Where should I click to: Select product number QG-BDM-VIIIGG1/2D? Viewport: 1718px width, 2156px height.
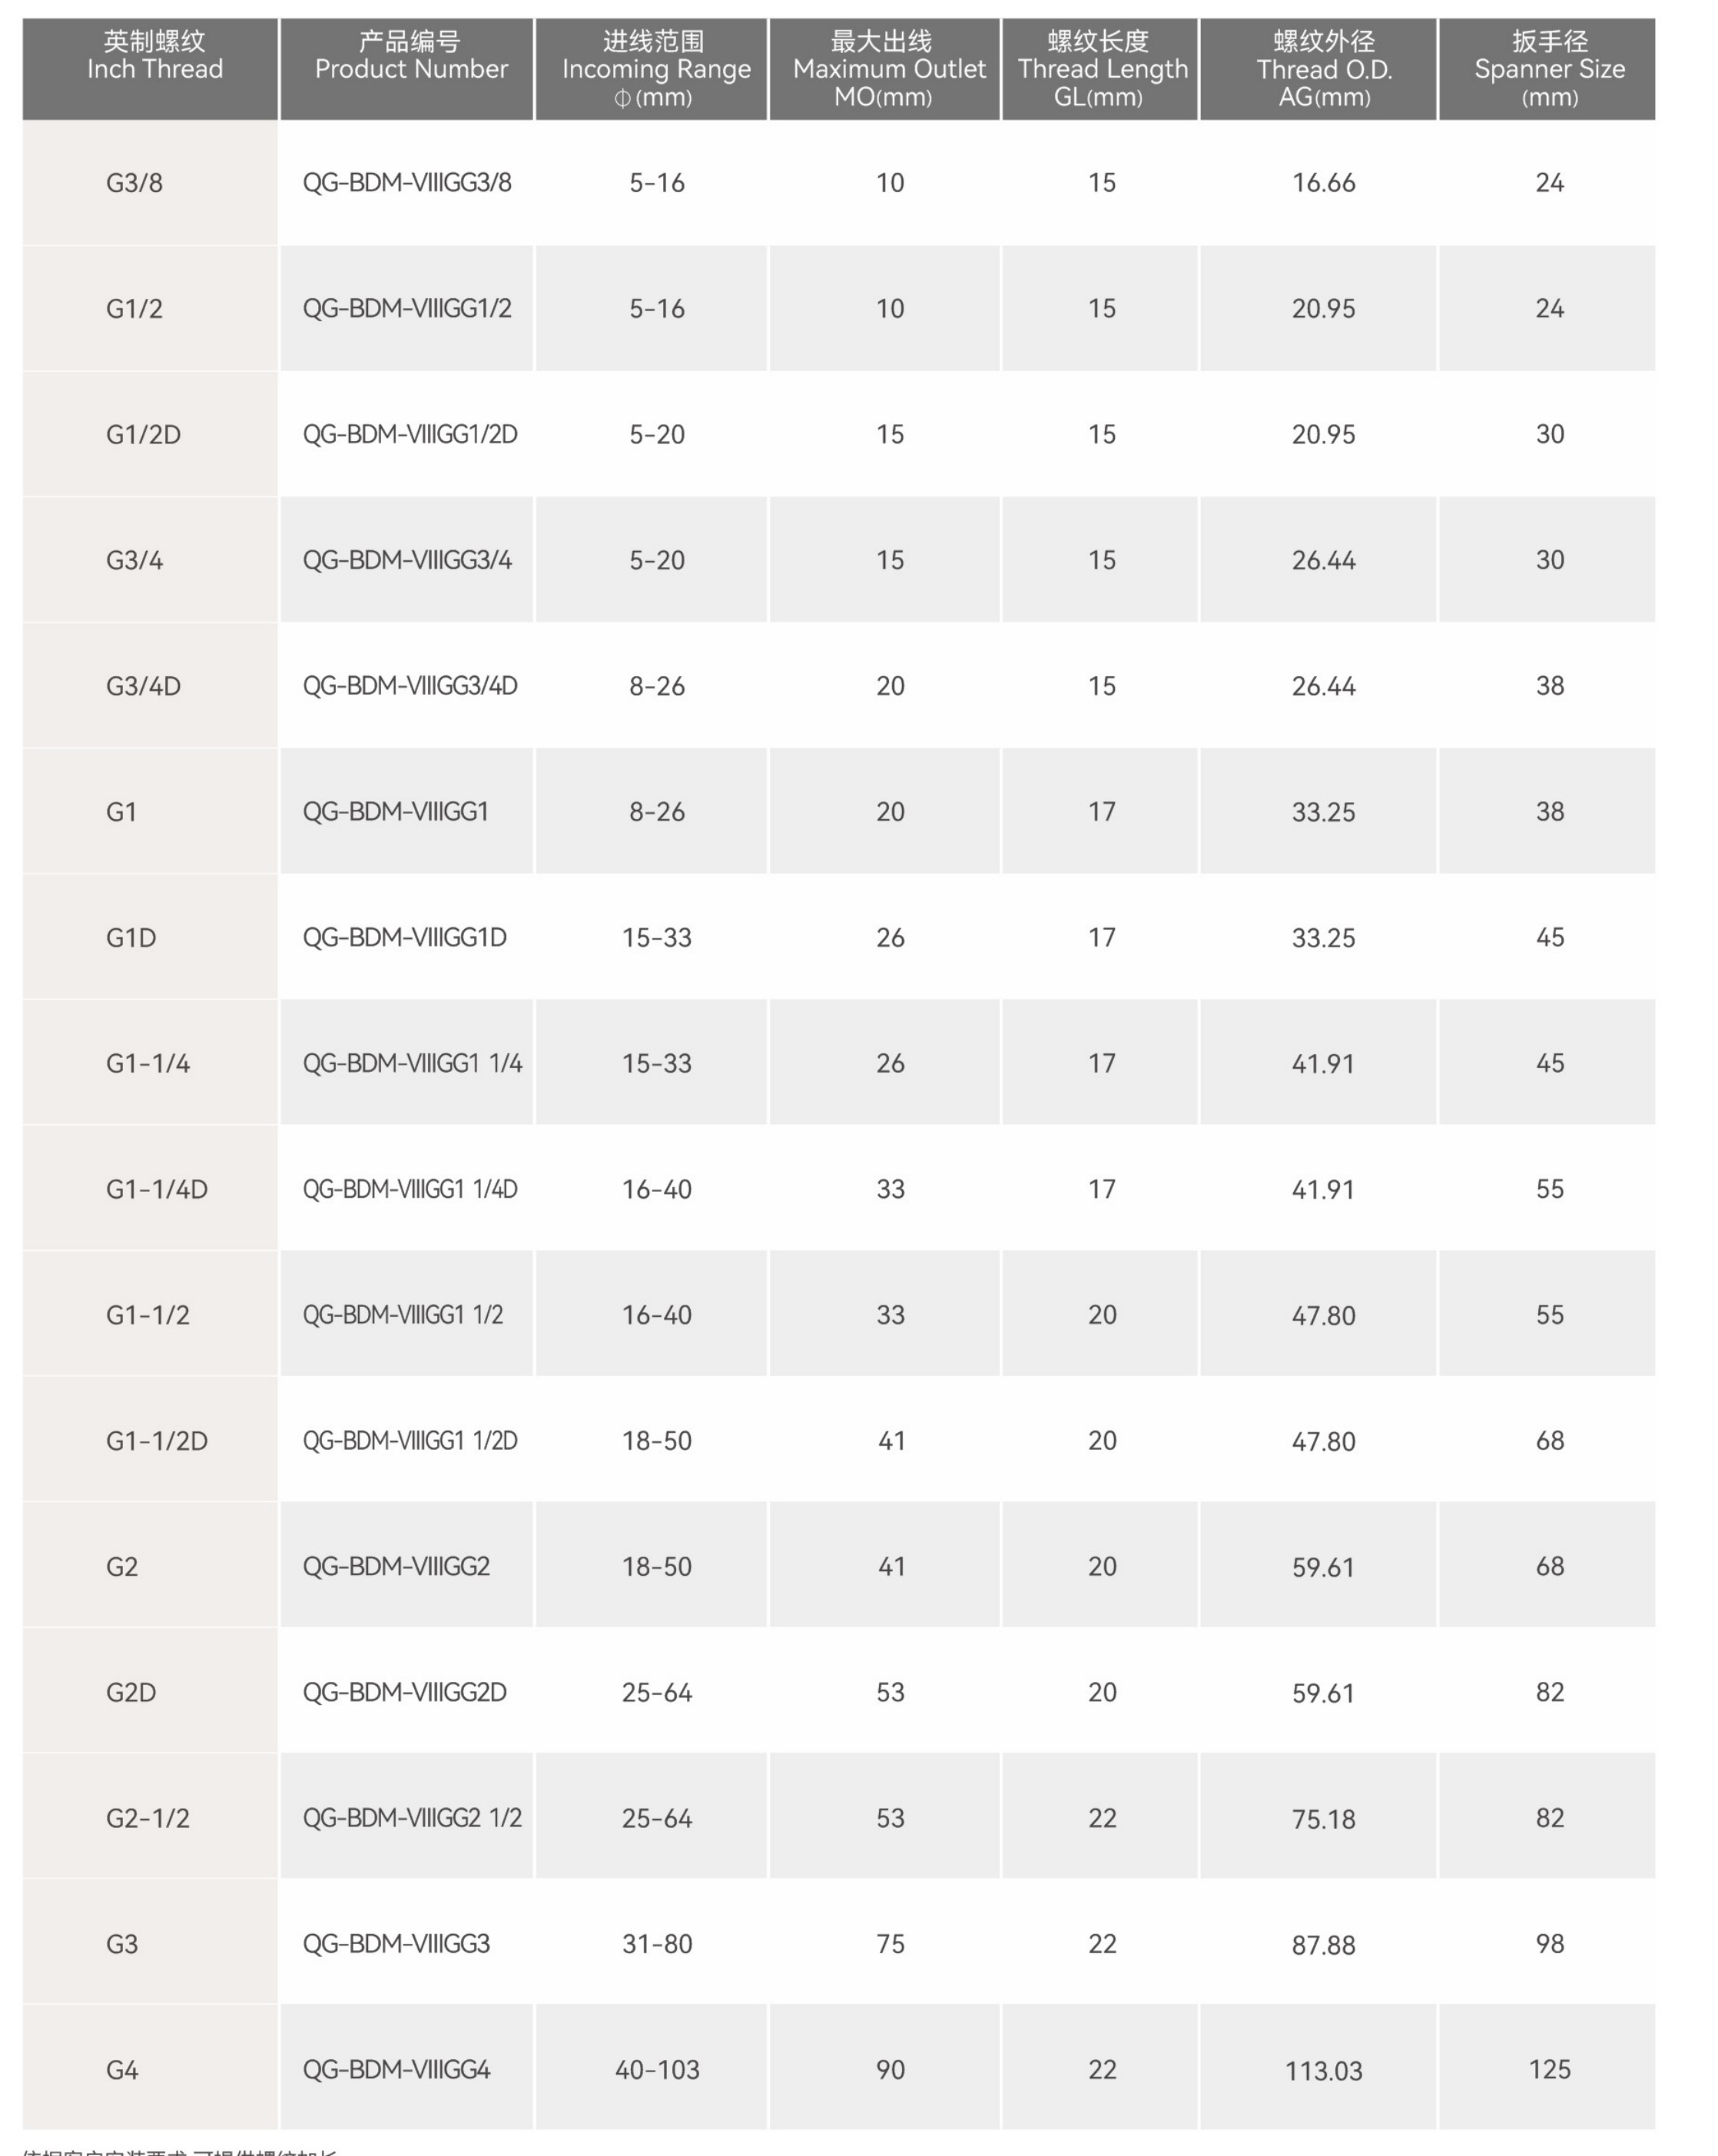tap(410, 435)
